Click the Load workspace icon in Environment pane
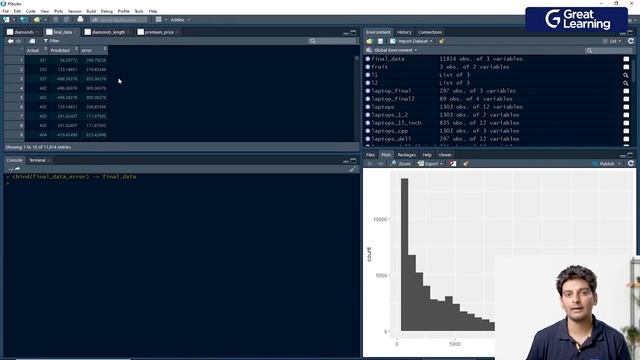The image size is (640, 360). [x=369, y=41]
